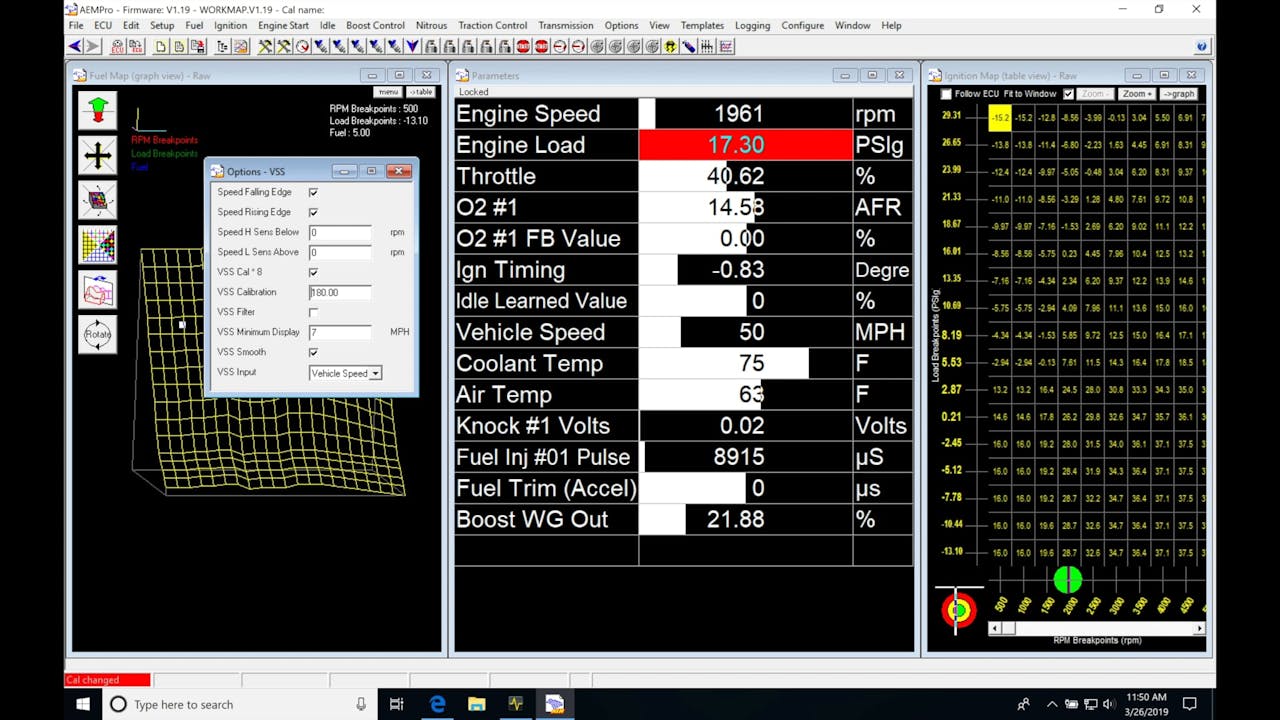Disable the Speed Falling Edge checkbox
The image size is (1280, 720).
[x=313, y=192]
